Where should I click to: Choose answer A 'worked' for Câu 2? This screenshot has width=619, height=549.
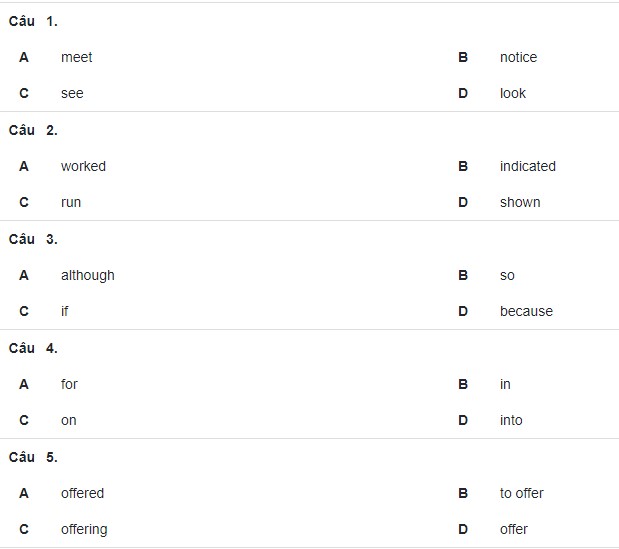pyautogui.click(x=83, y=167)
